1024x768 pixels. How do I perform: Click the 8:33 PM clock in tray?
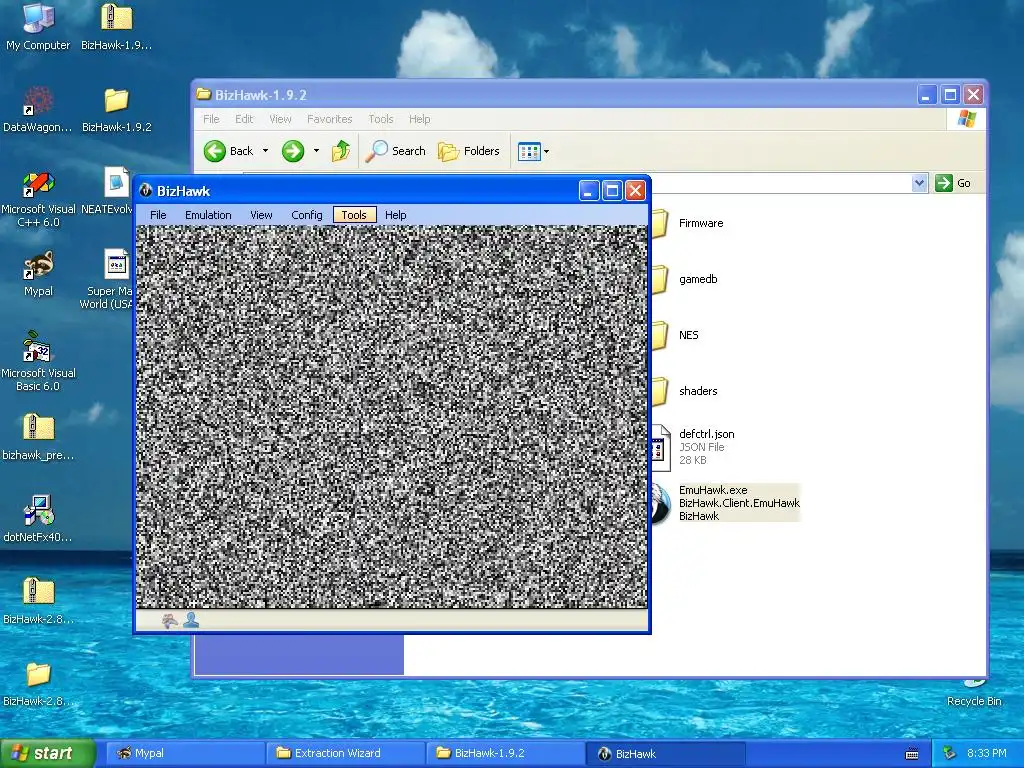(x=986, y=753)
